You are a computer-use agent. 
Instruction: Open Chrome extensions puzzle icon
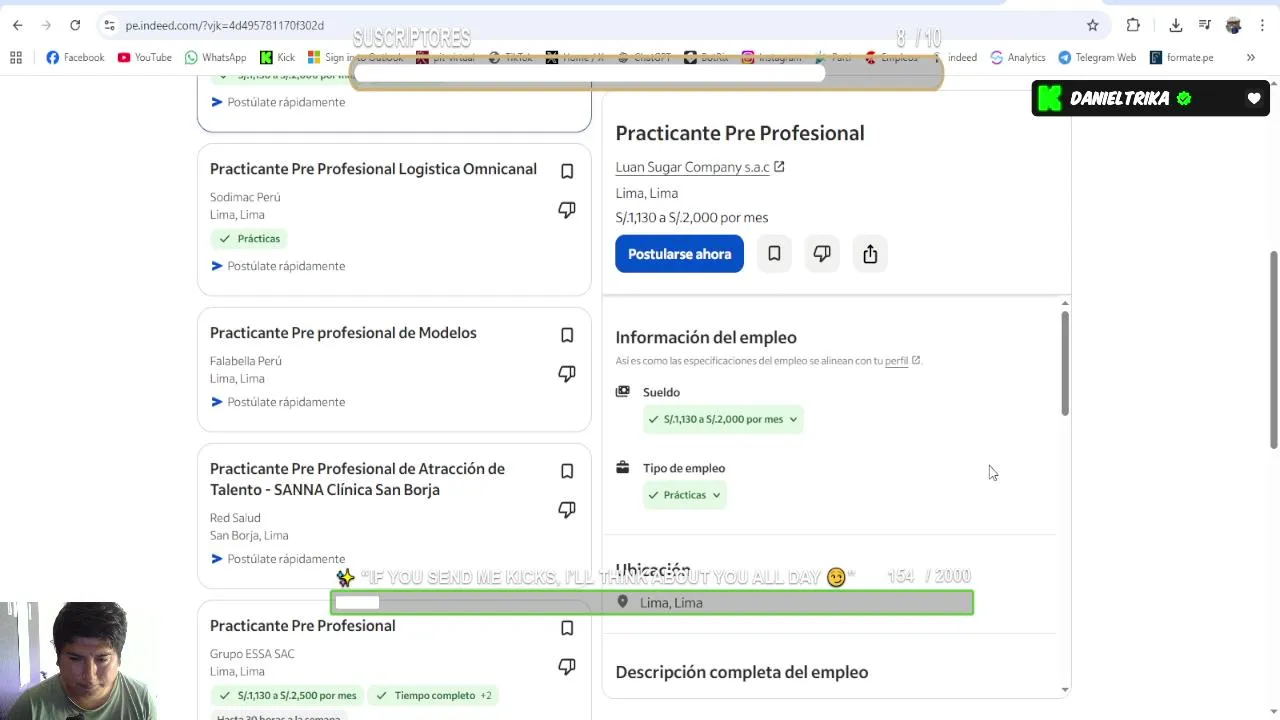[1133, 25]
